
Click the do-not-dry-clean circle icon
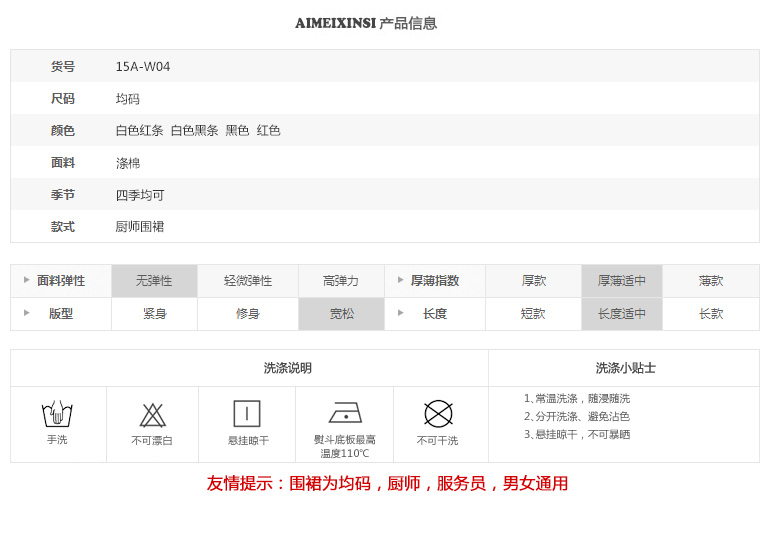[438, 414]
